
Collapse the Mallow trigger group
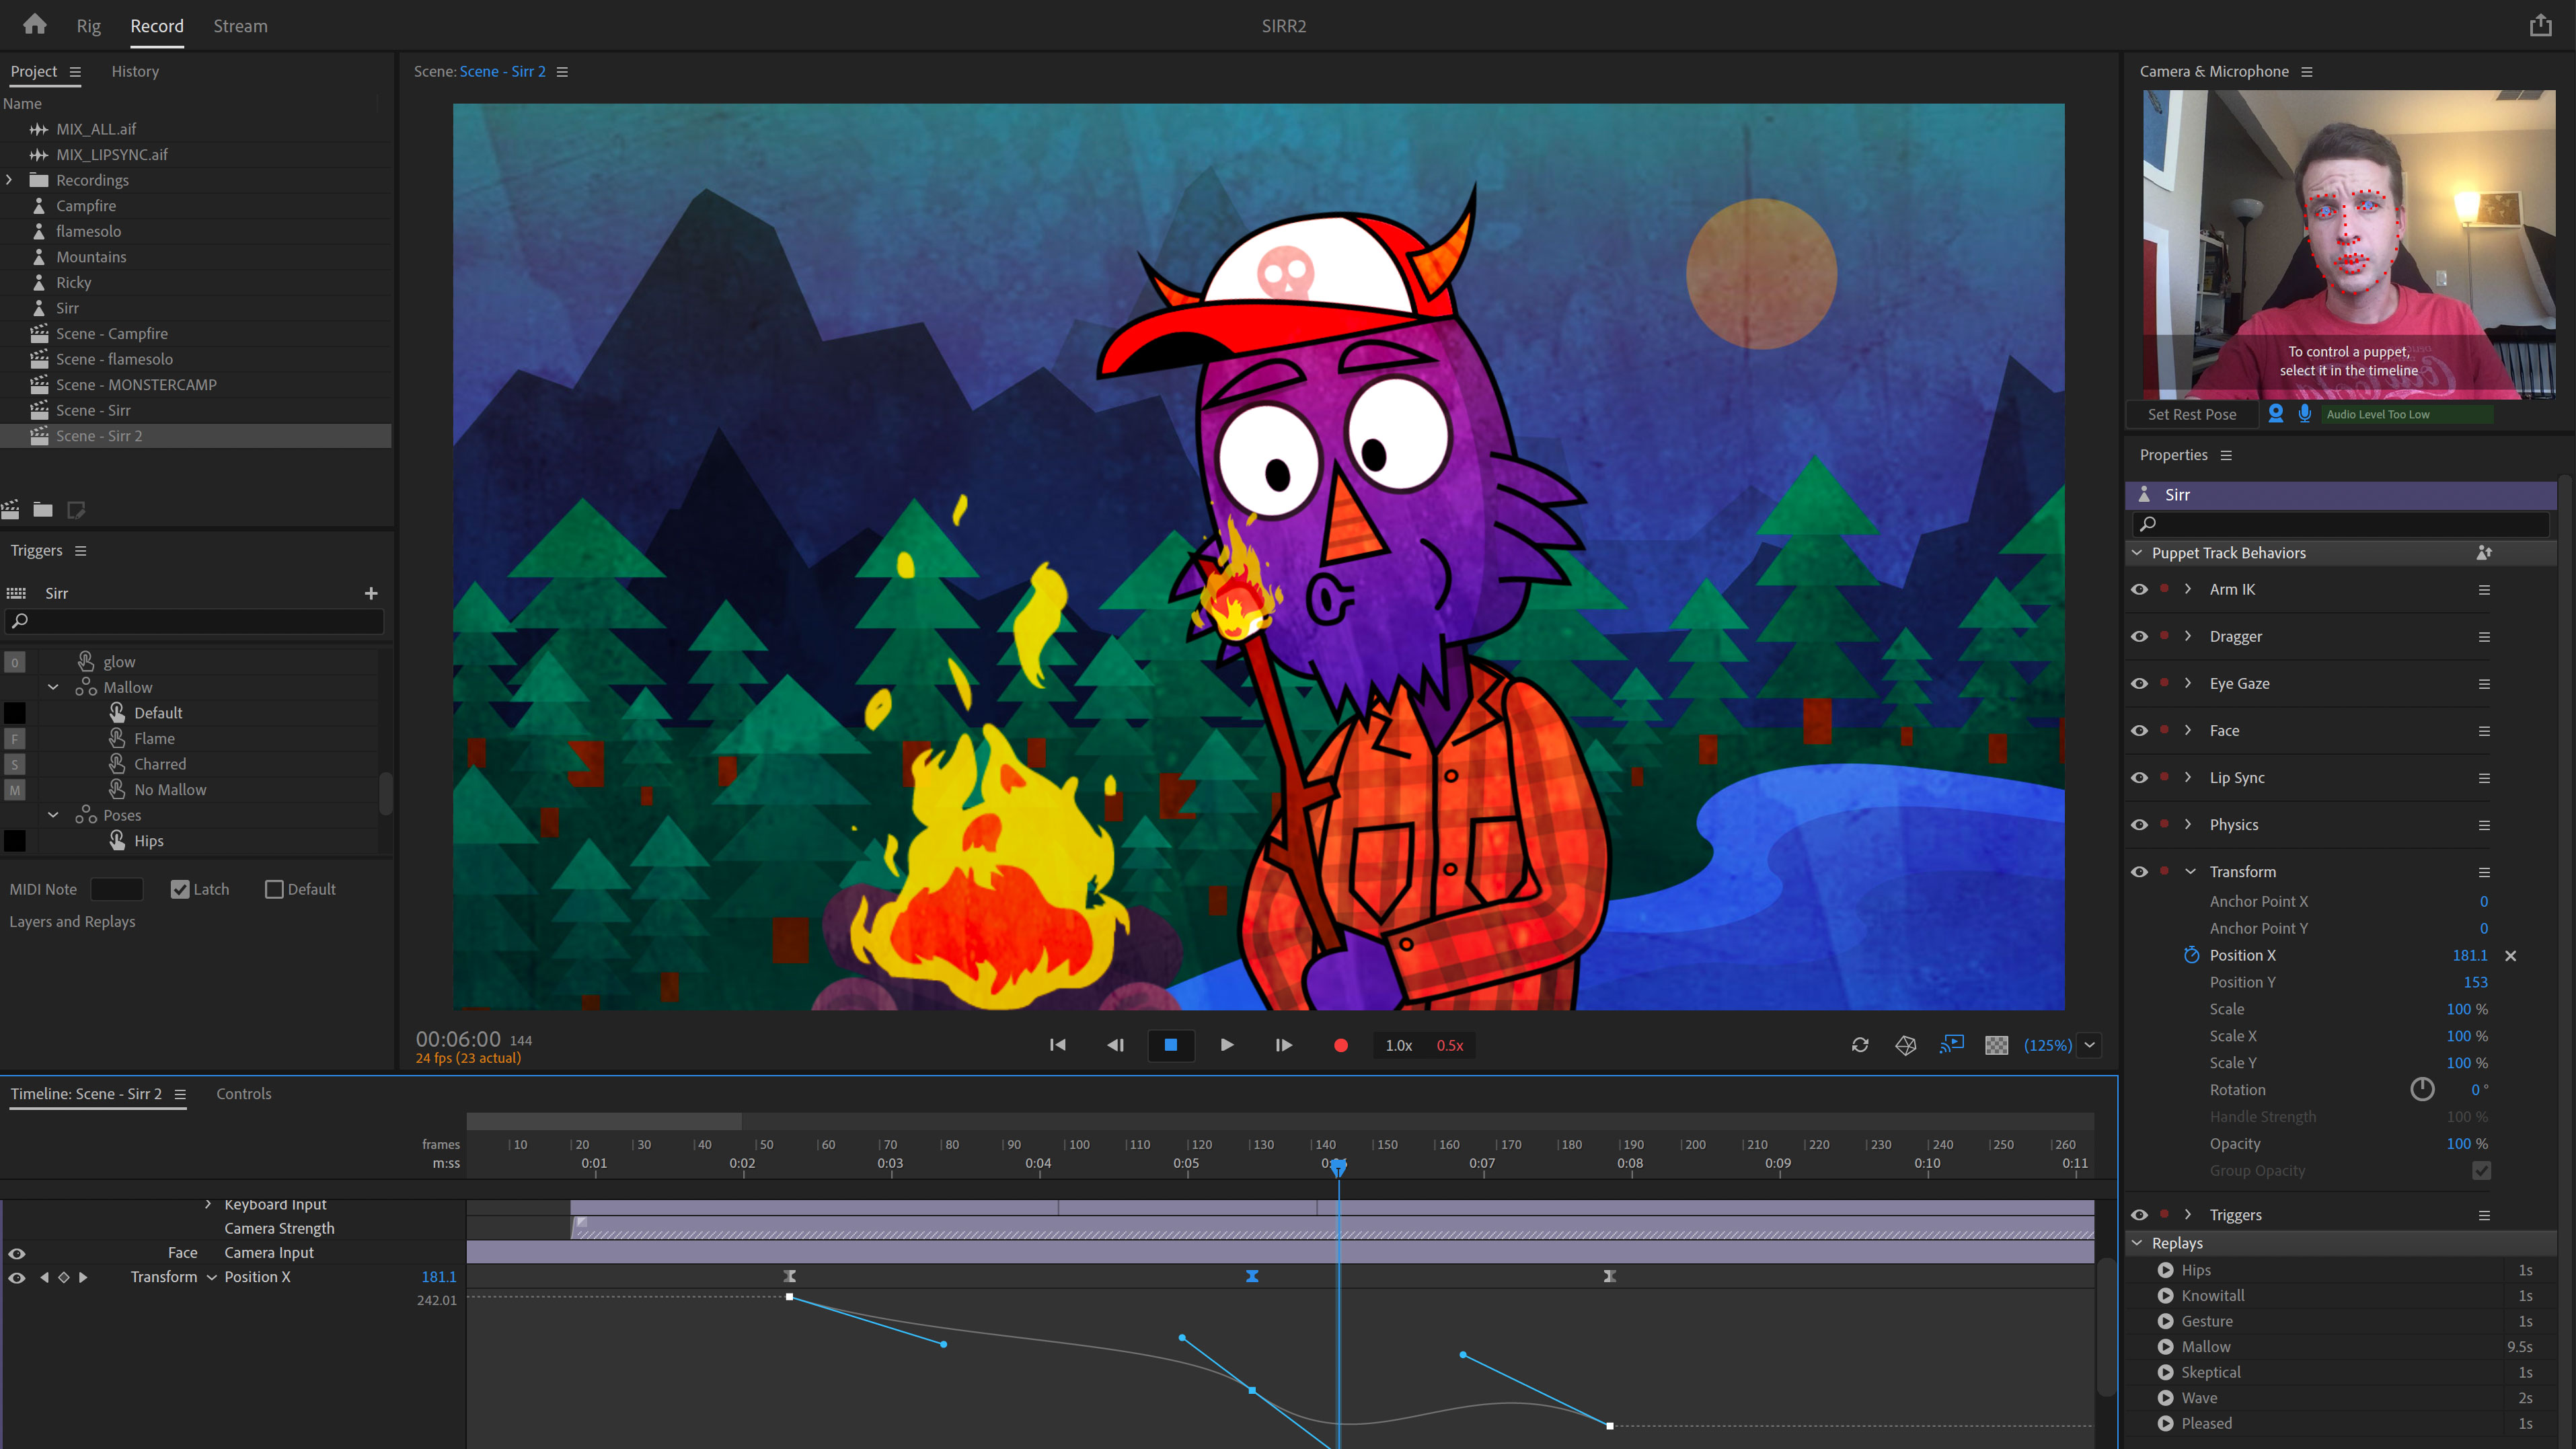point(53,687)
